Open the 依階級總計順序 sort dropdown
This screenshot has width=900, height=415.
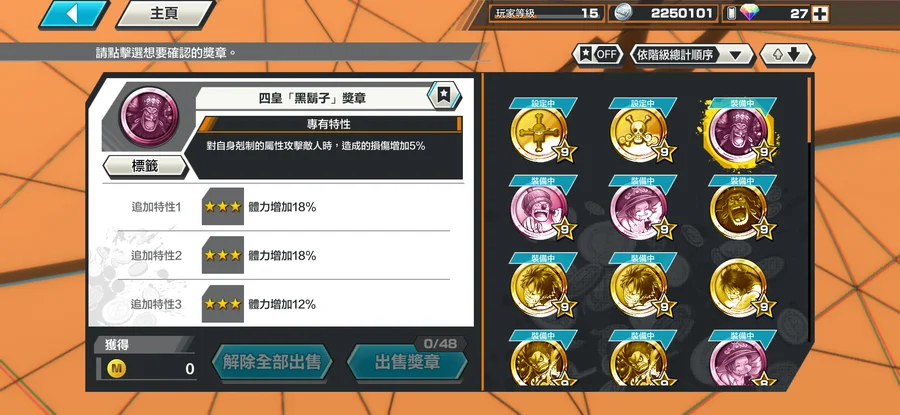point(692,55)
